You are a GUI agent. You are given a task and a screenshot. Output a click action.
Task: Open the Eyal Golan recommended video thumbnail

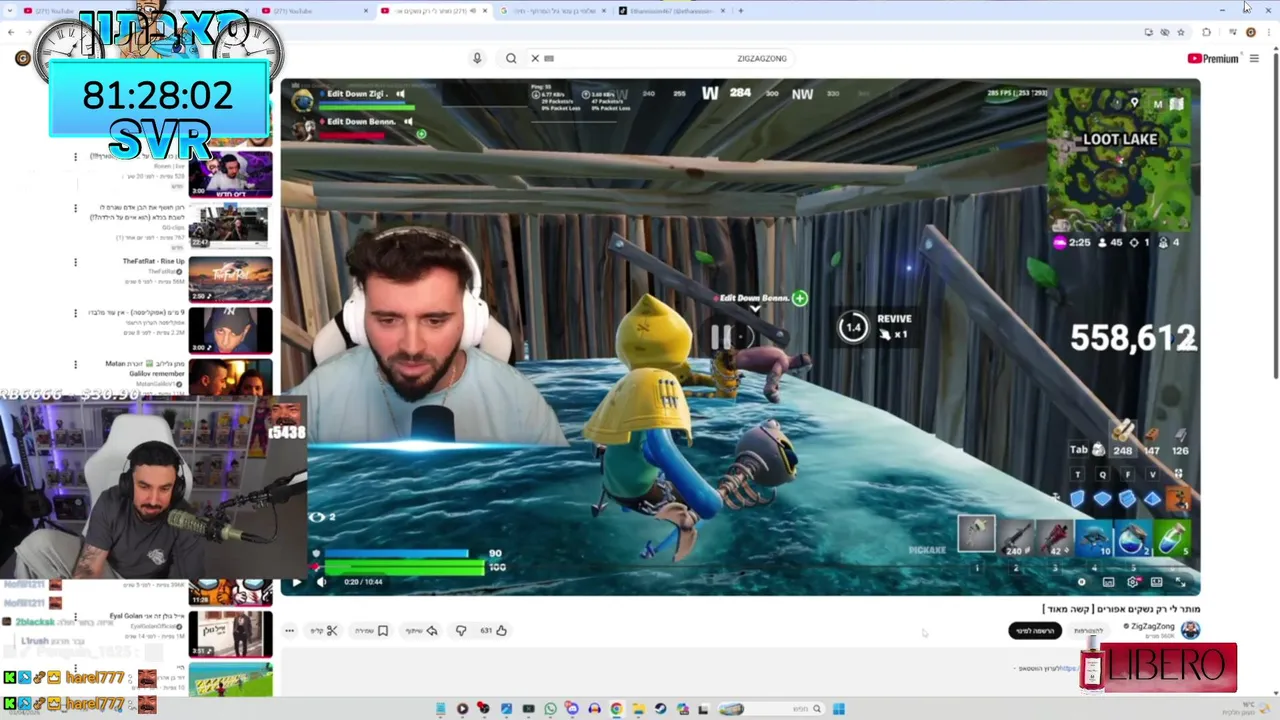tap(230, 634)
